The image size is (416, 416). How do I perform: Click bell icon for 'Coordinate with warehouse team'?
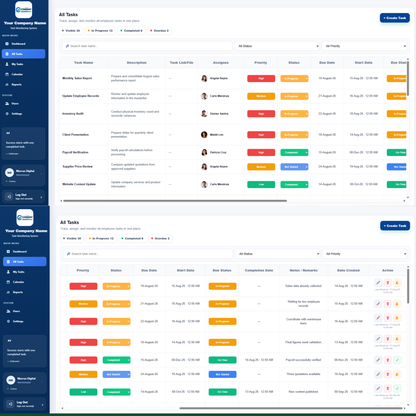pyautogui.click(x=397, y=318)
